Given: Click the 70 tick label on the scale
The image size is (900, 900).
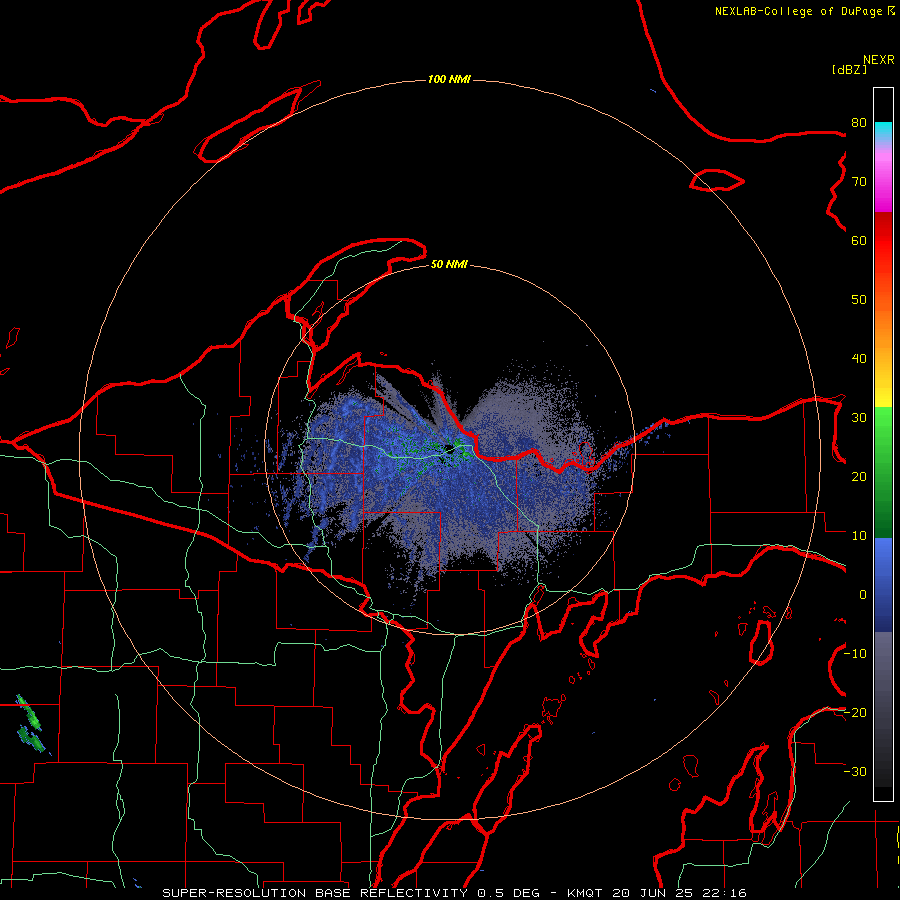Looking at the screenshot, I should [859, 182].
